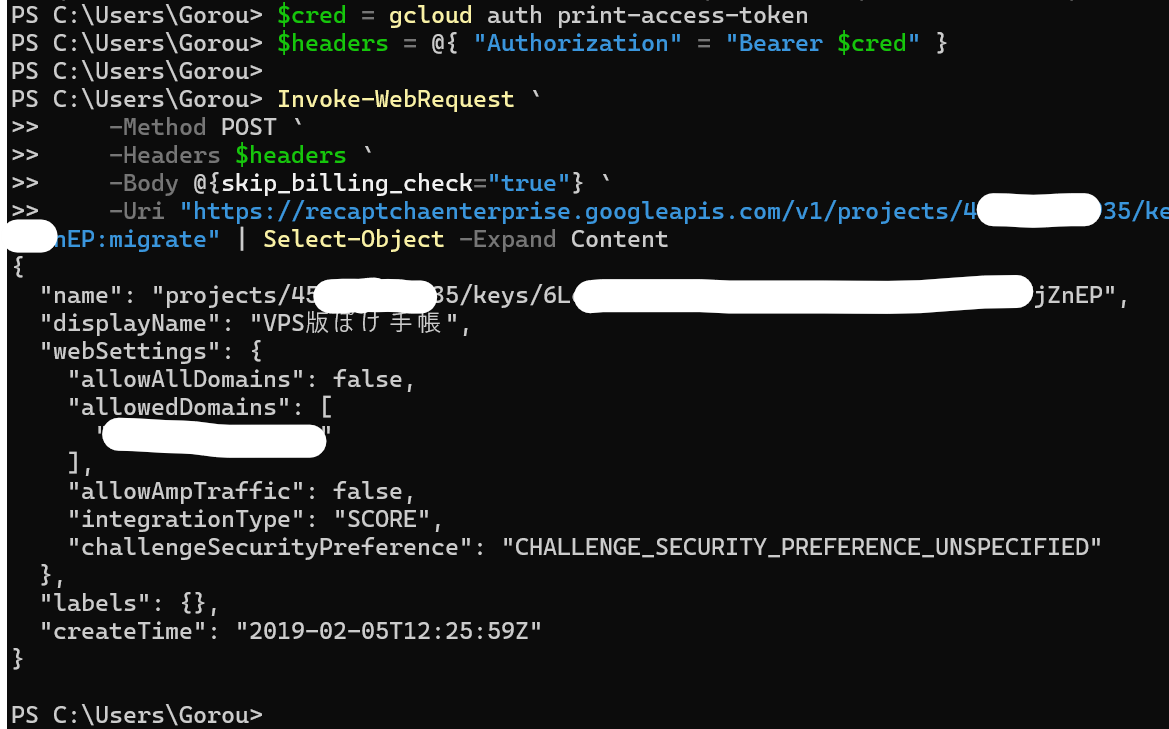
Task: Click the "allowAllDomains" false value
Action: point(367,379)
